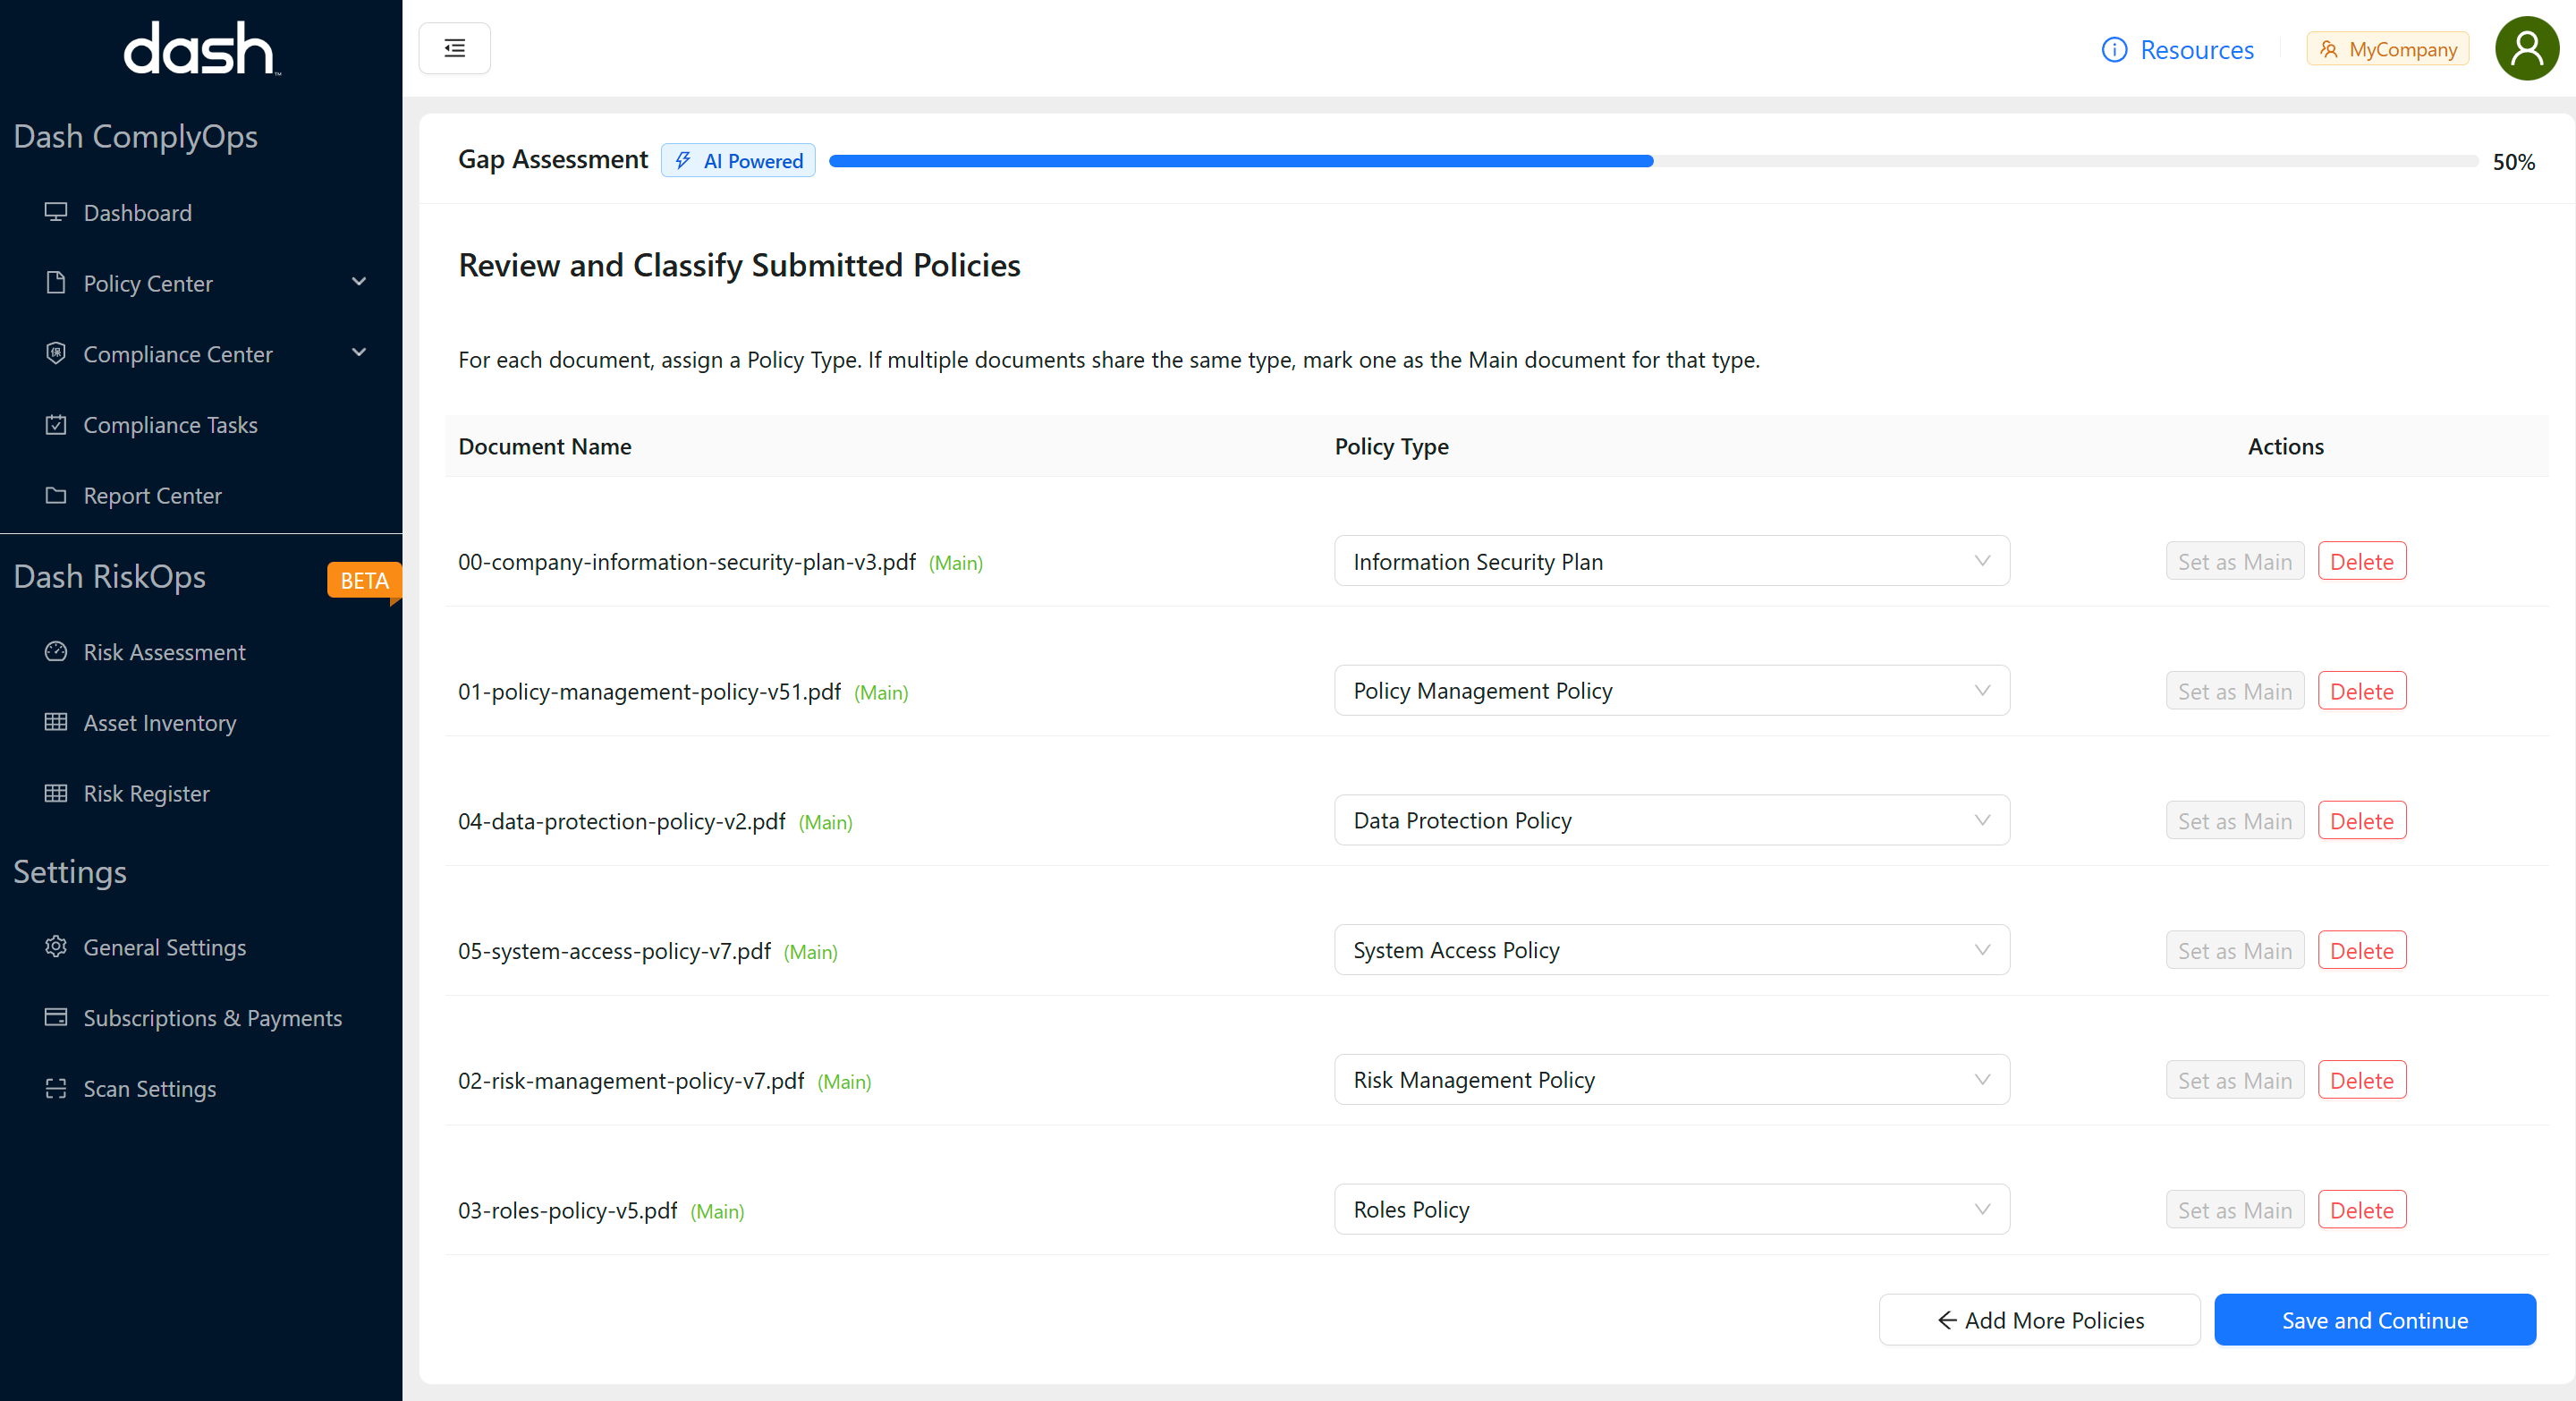Click the Resources info icon
Screen dimensions: 2576x1401
pyautogui.click(x=2114, y=49)
